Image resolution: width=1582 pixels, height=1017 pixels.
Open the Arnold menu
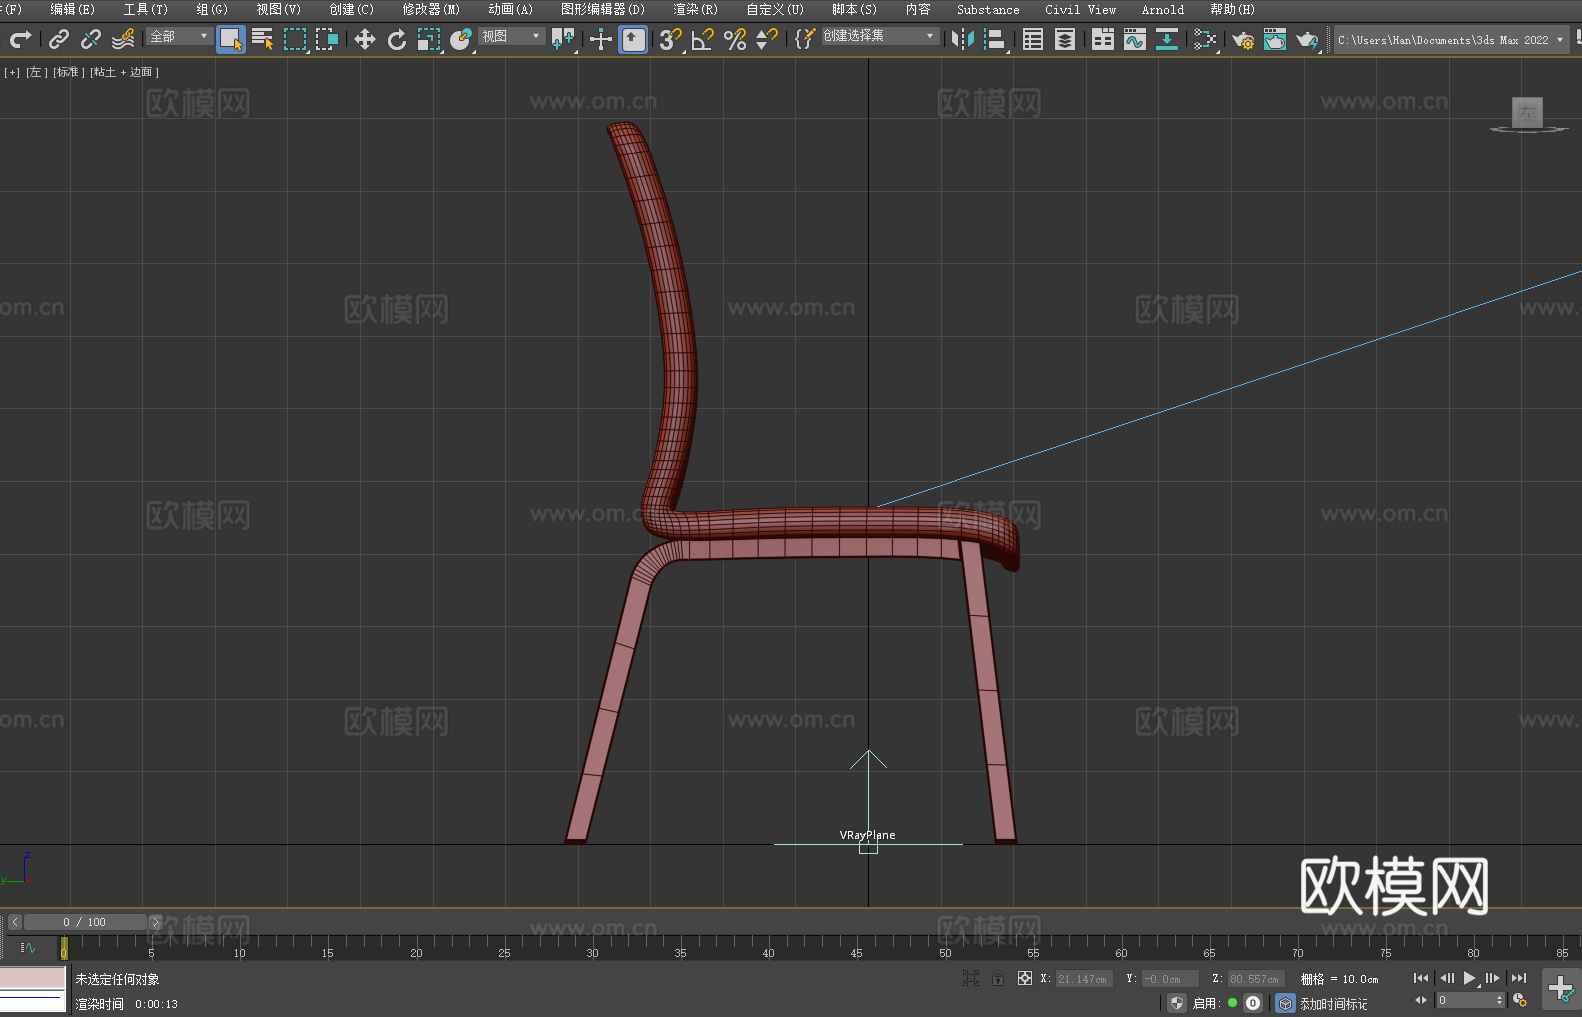coord(1162,9)
